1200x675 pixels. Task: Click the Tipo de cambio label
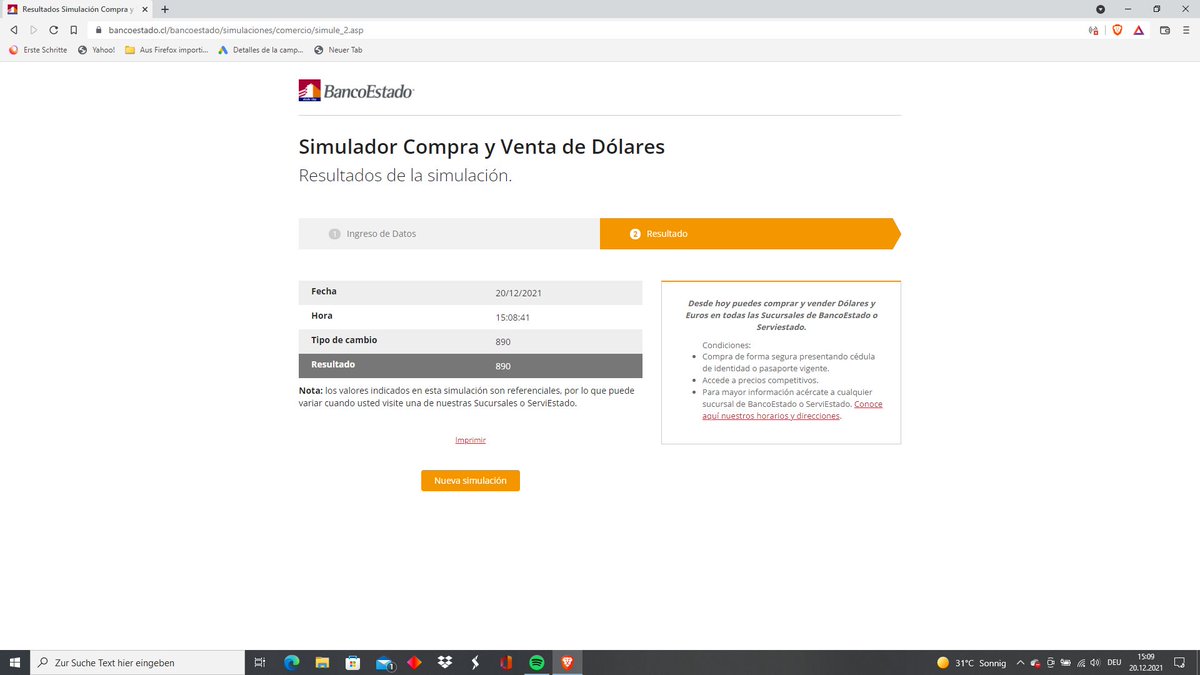tap(344, 340)
